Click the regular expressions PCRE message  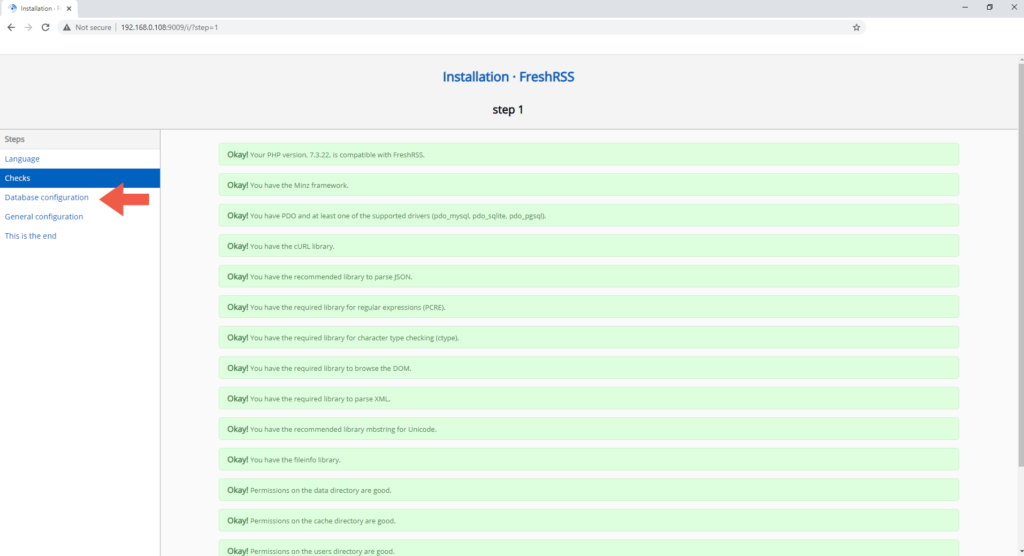click(588, 307)
